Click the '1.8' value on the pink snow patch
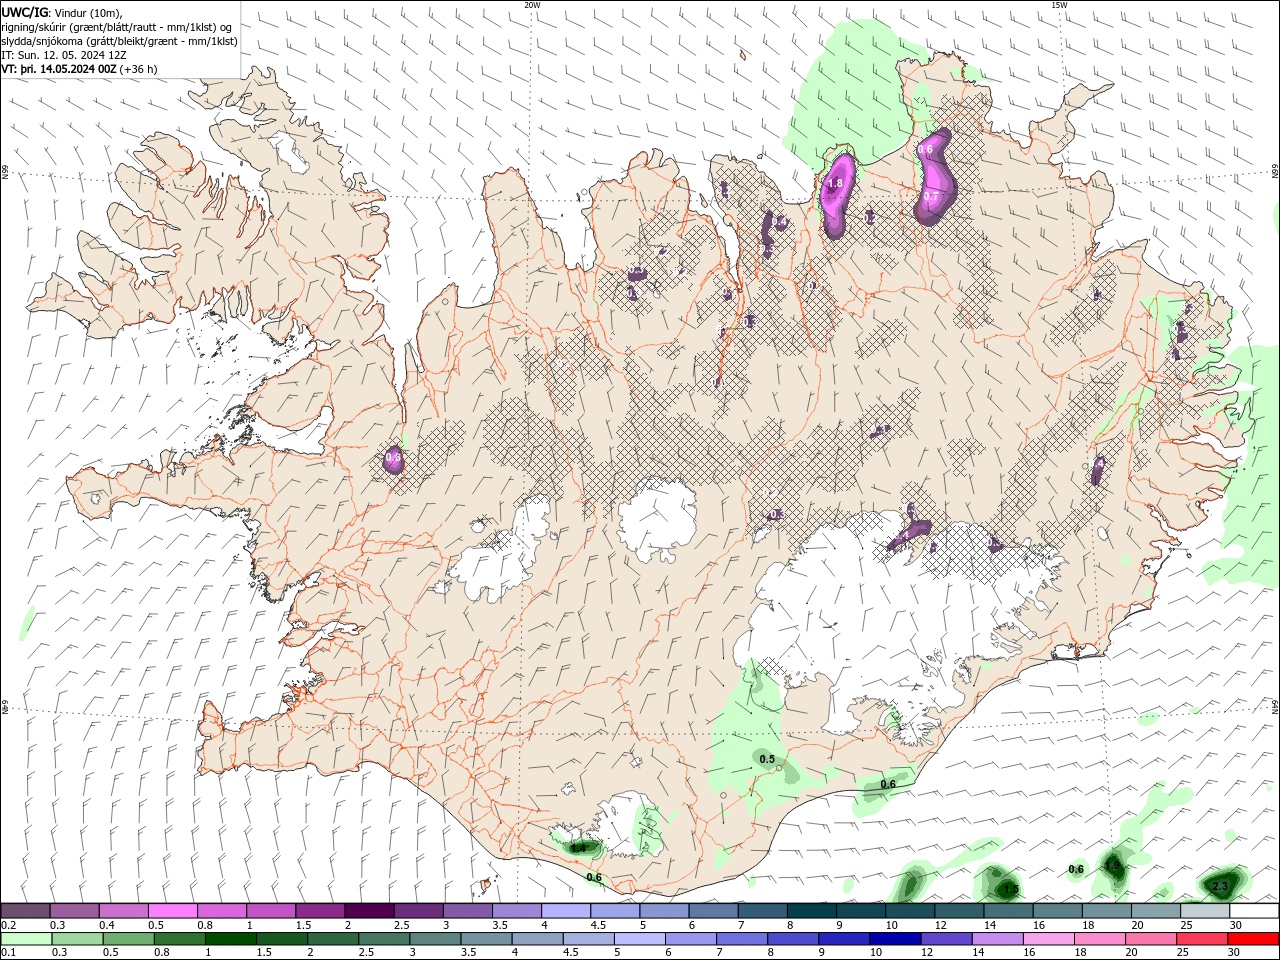Screen dimensions: 1280x960 pos(836,184)
